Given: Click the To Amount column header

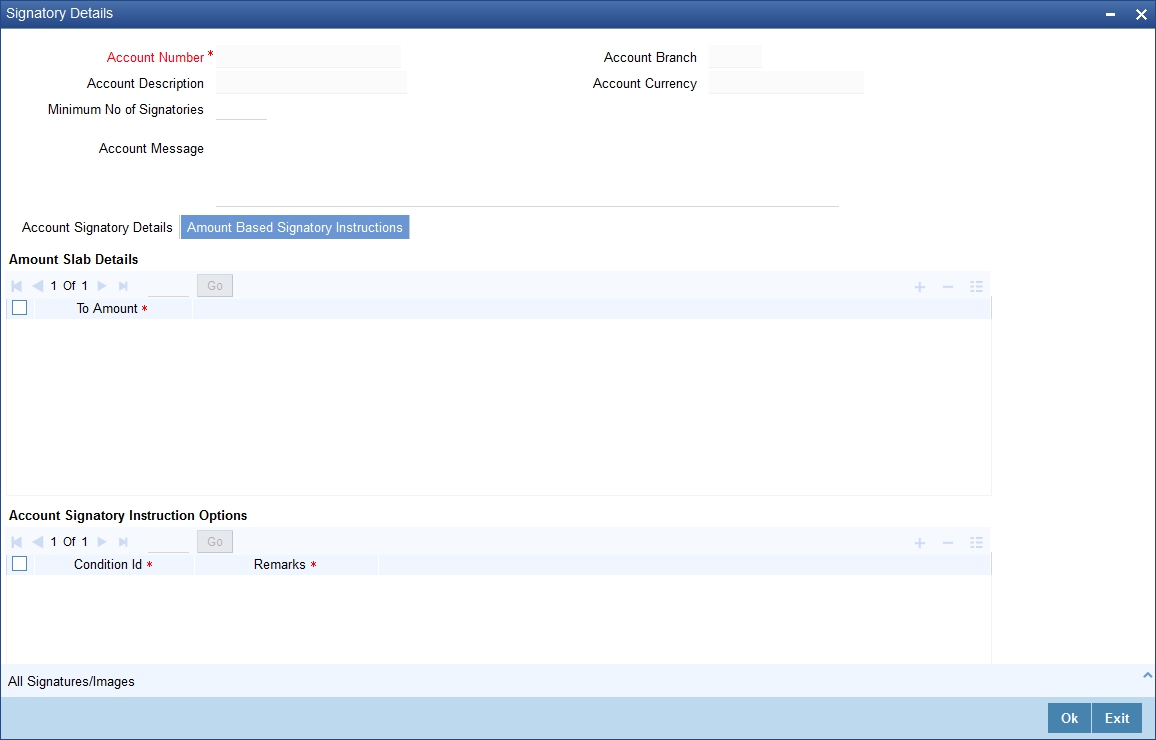Looking at the screenshot, I should [x=113, y=308].
